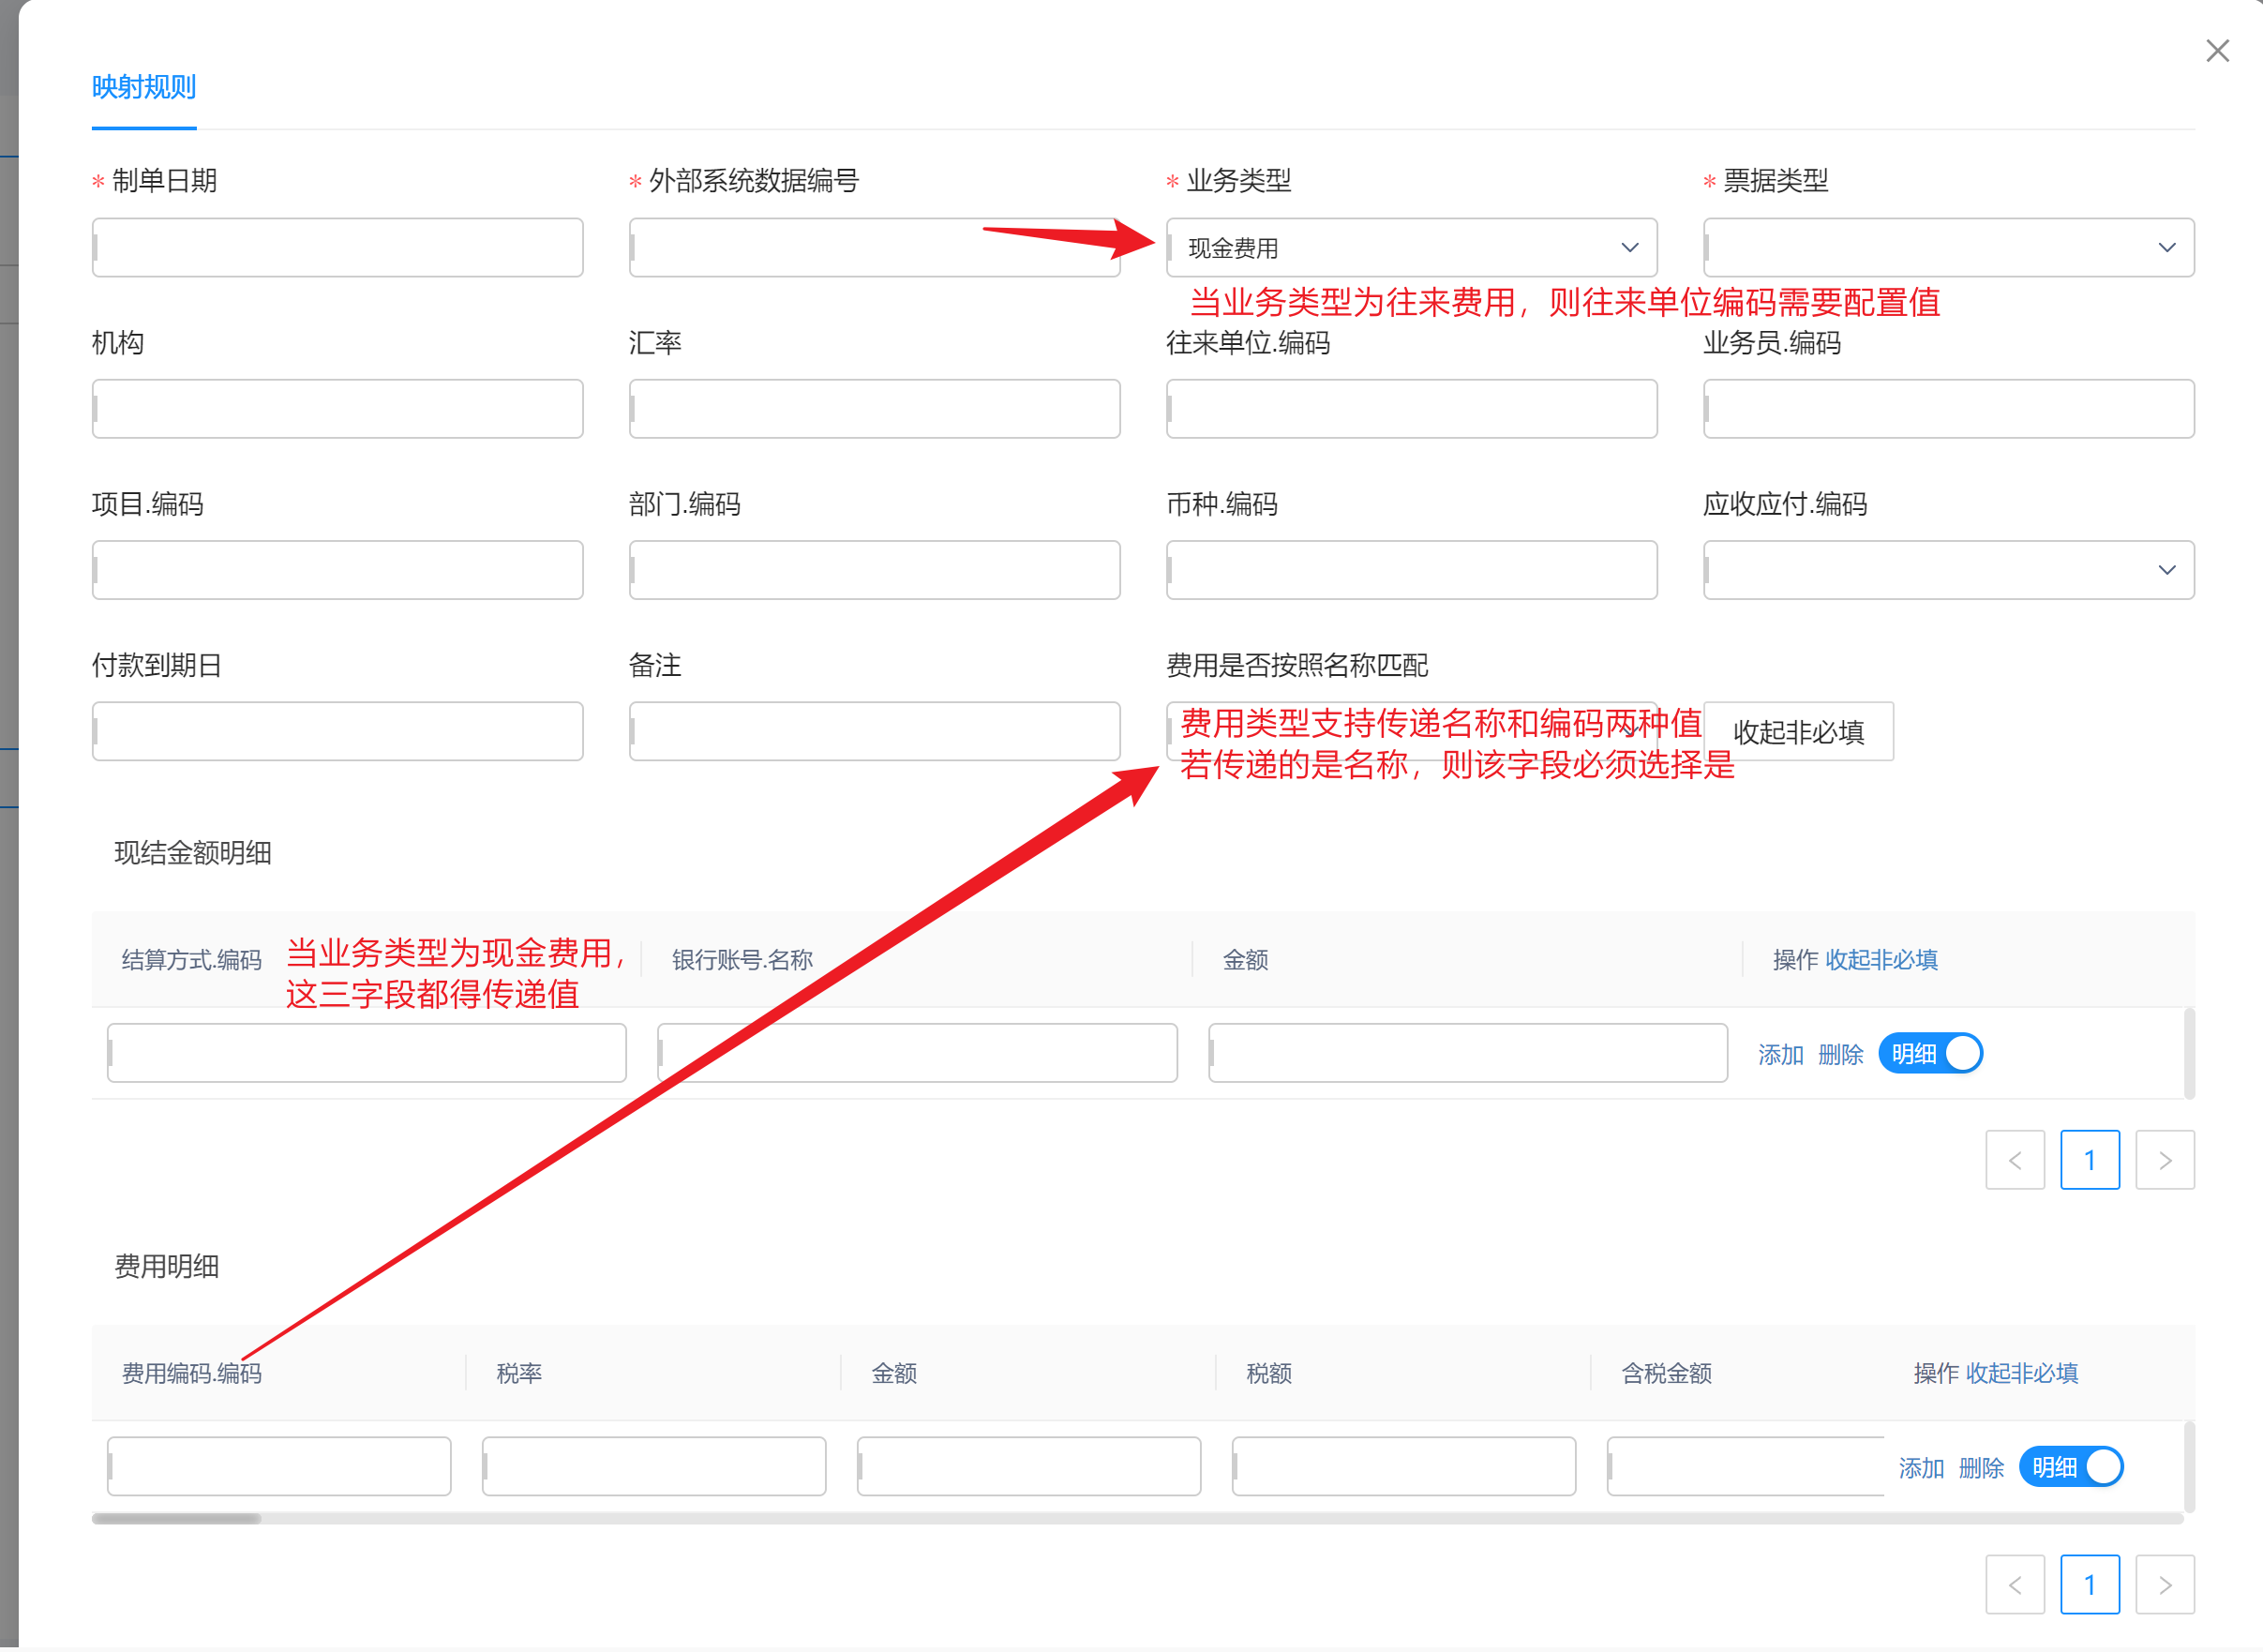The height and width of the screenshot is (1652, 2263).
Task: Select the 映射规则 tab
Action: click(143, 87)
